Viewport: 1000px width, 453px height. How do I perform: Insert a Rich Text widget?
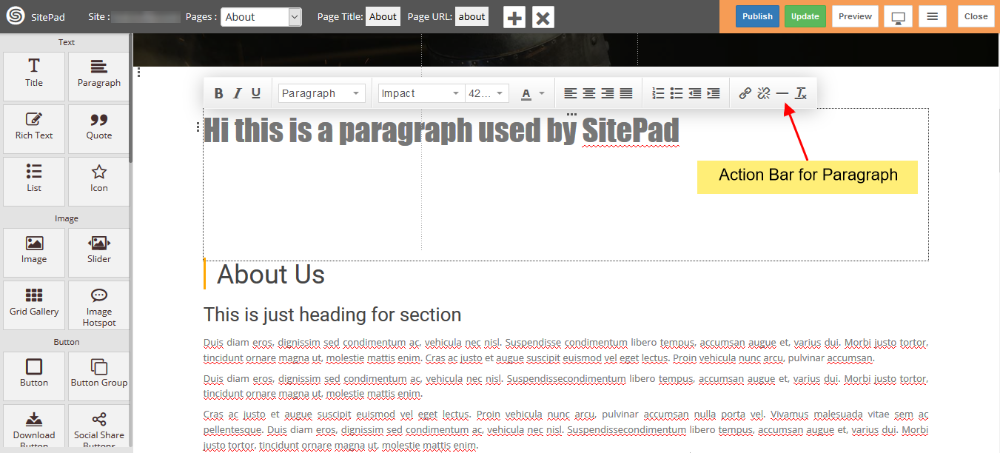[x=34, y=126]
